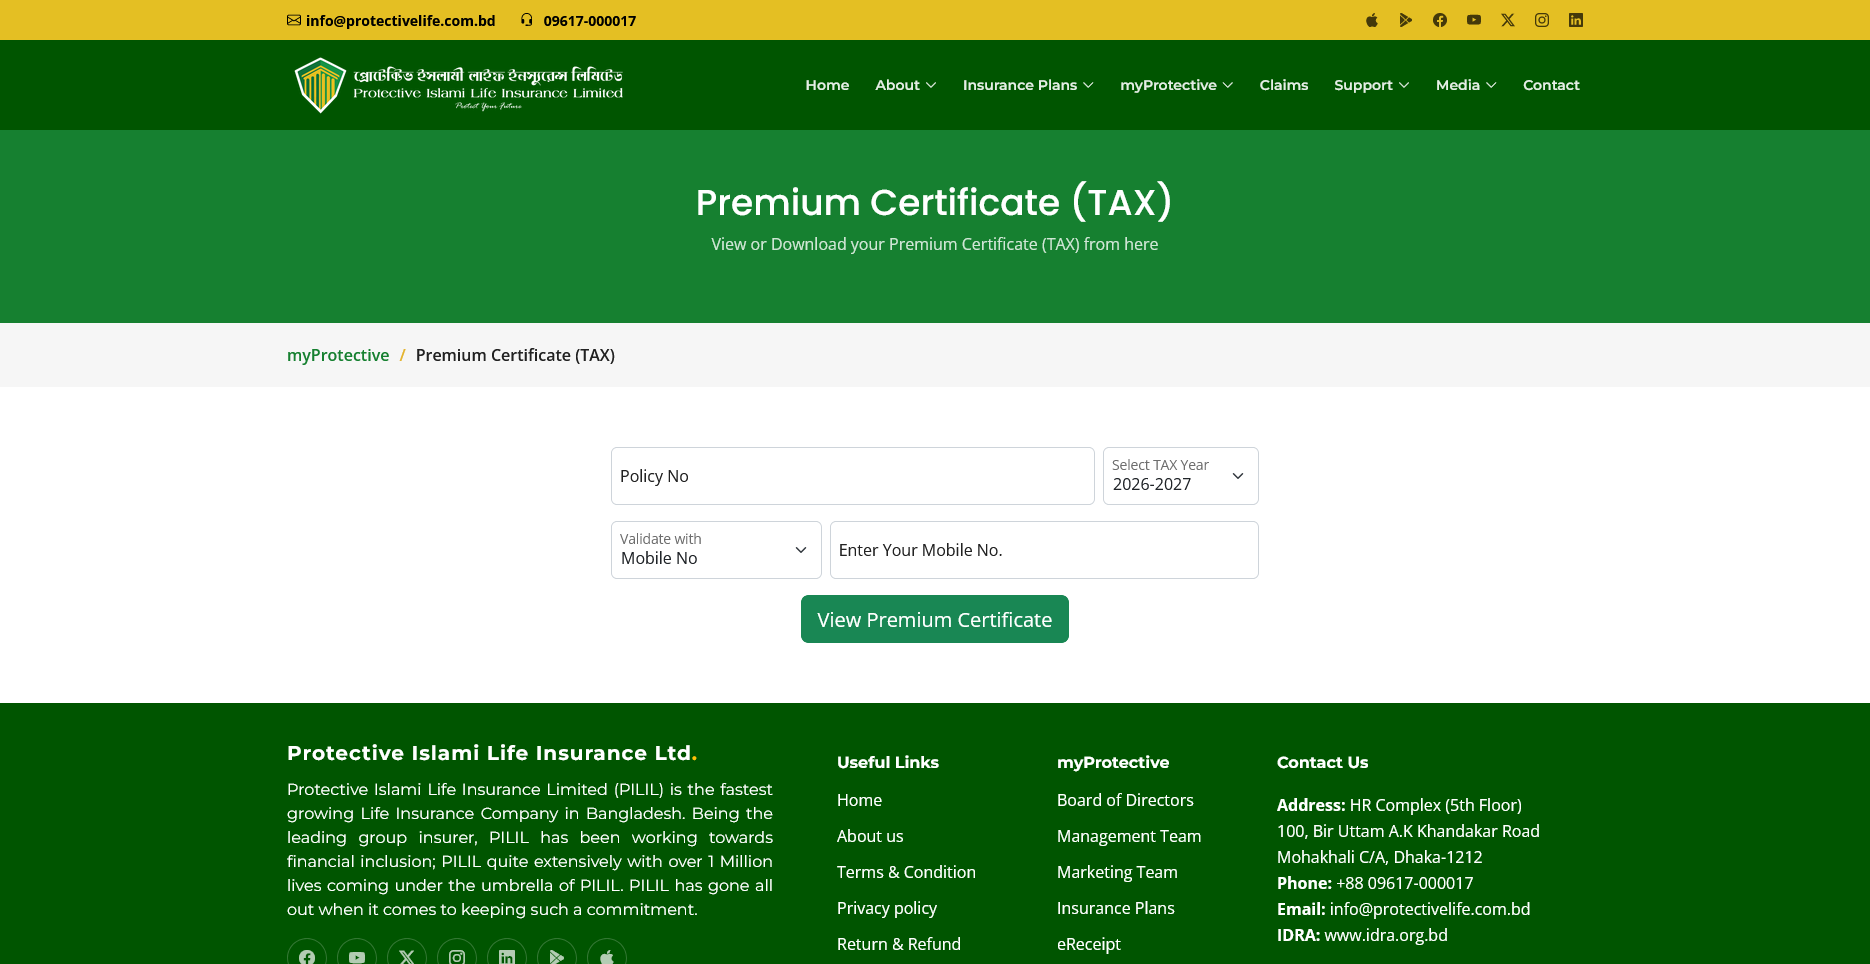Open the footer Marketing Team link

tap(1117, 872)
